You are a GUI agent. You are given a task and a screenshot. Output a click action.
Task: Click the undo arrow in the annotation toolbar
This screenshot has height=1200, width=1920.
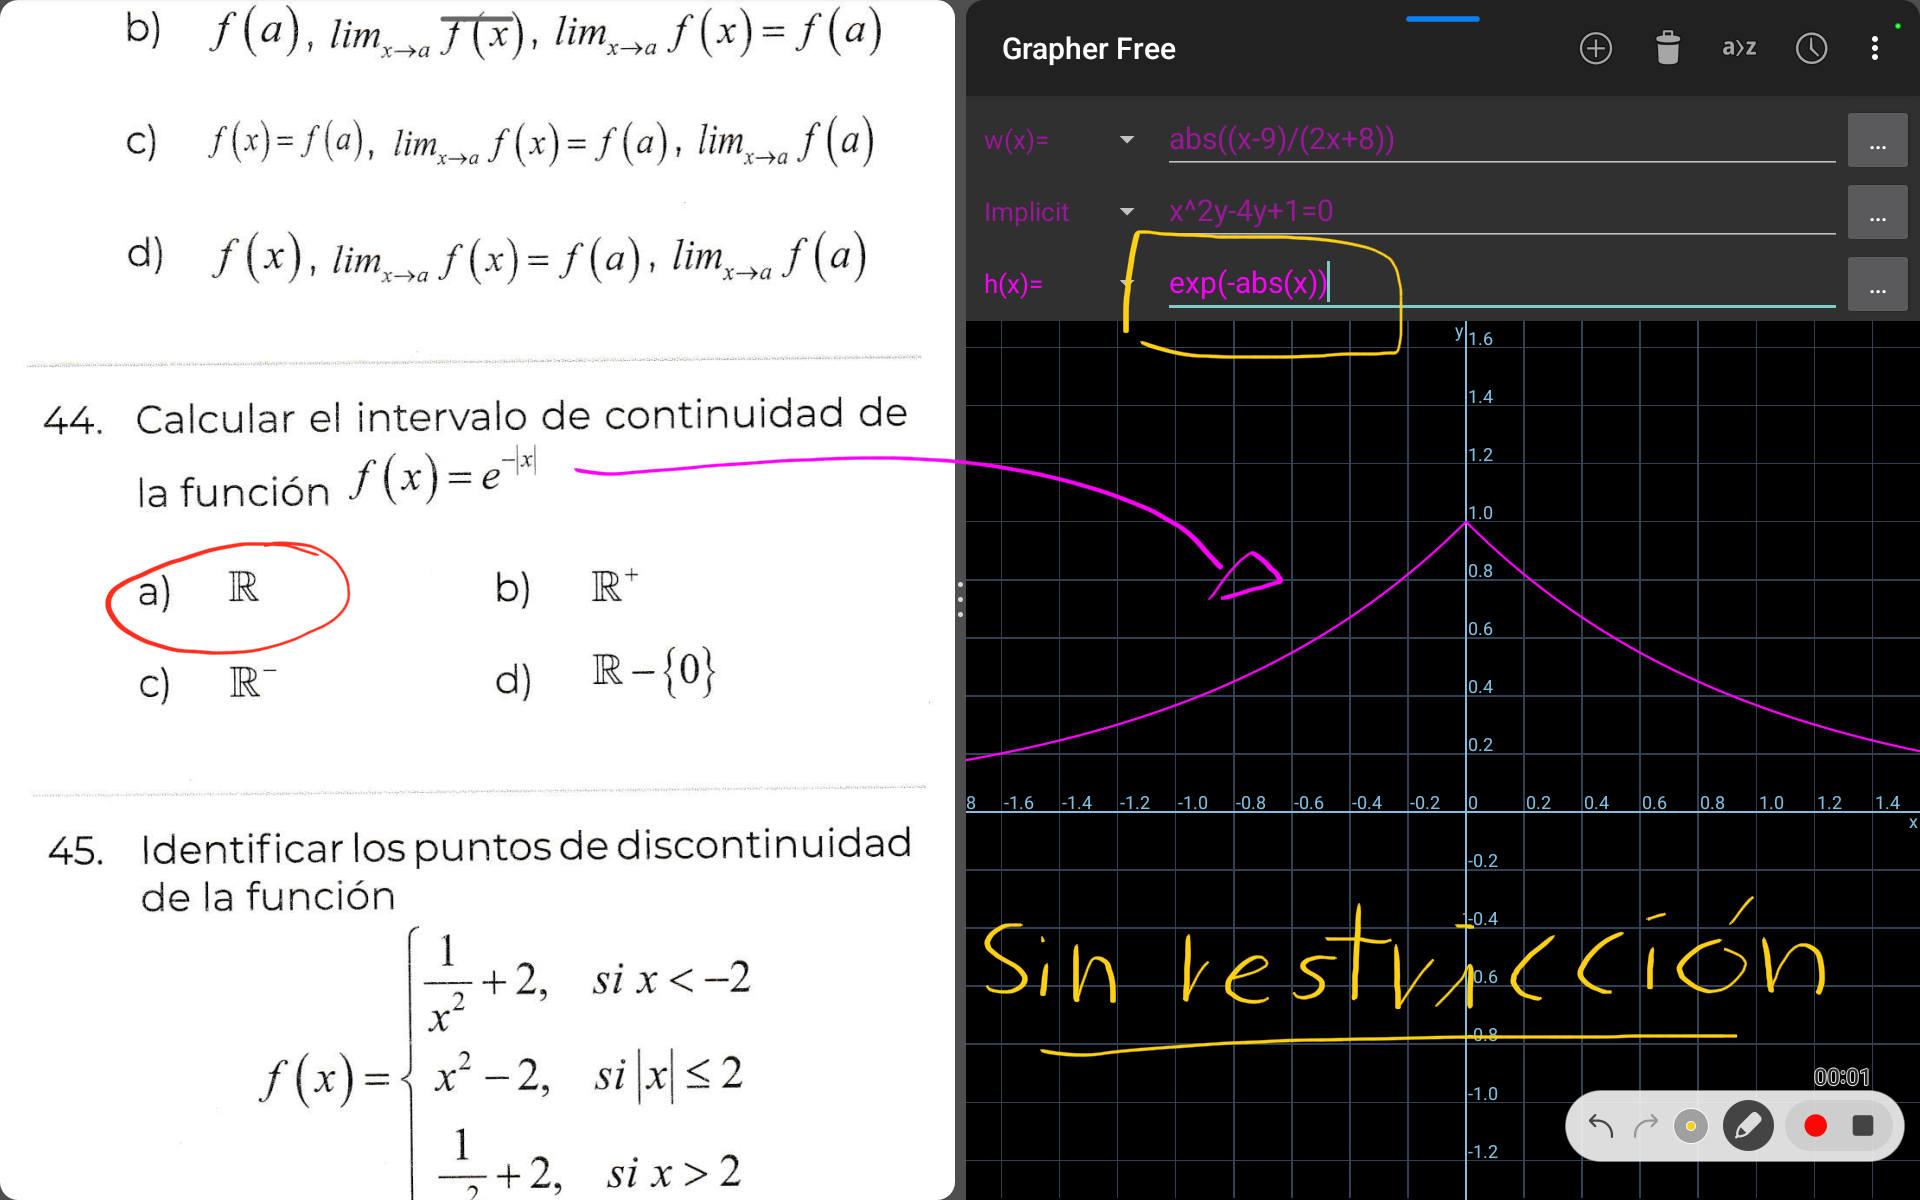(x=1600, y=1125)
